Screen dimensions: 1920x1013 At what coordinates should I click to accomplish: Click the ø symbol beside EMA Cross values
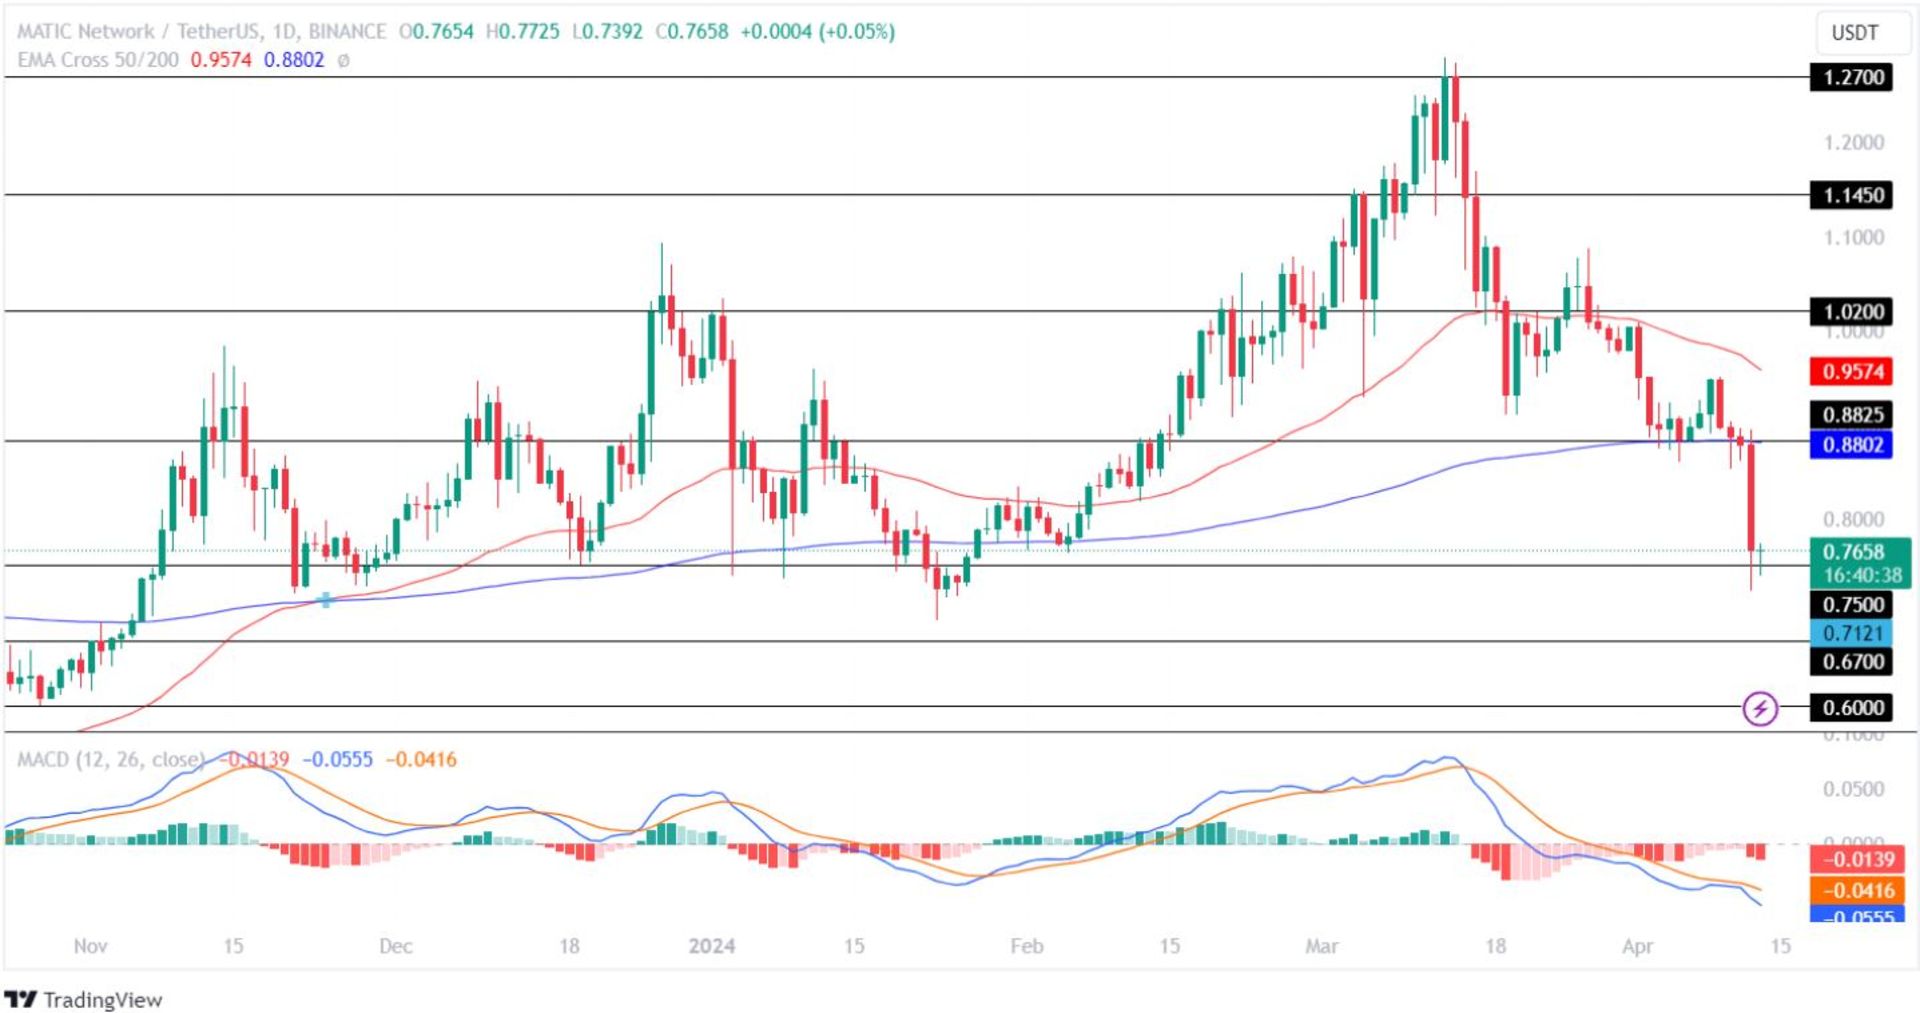[343, 61]
